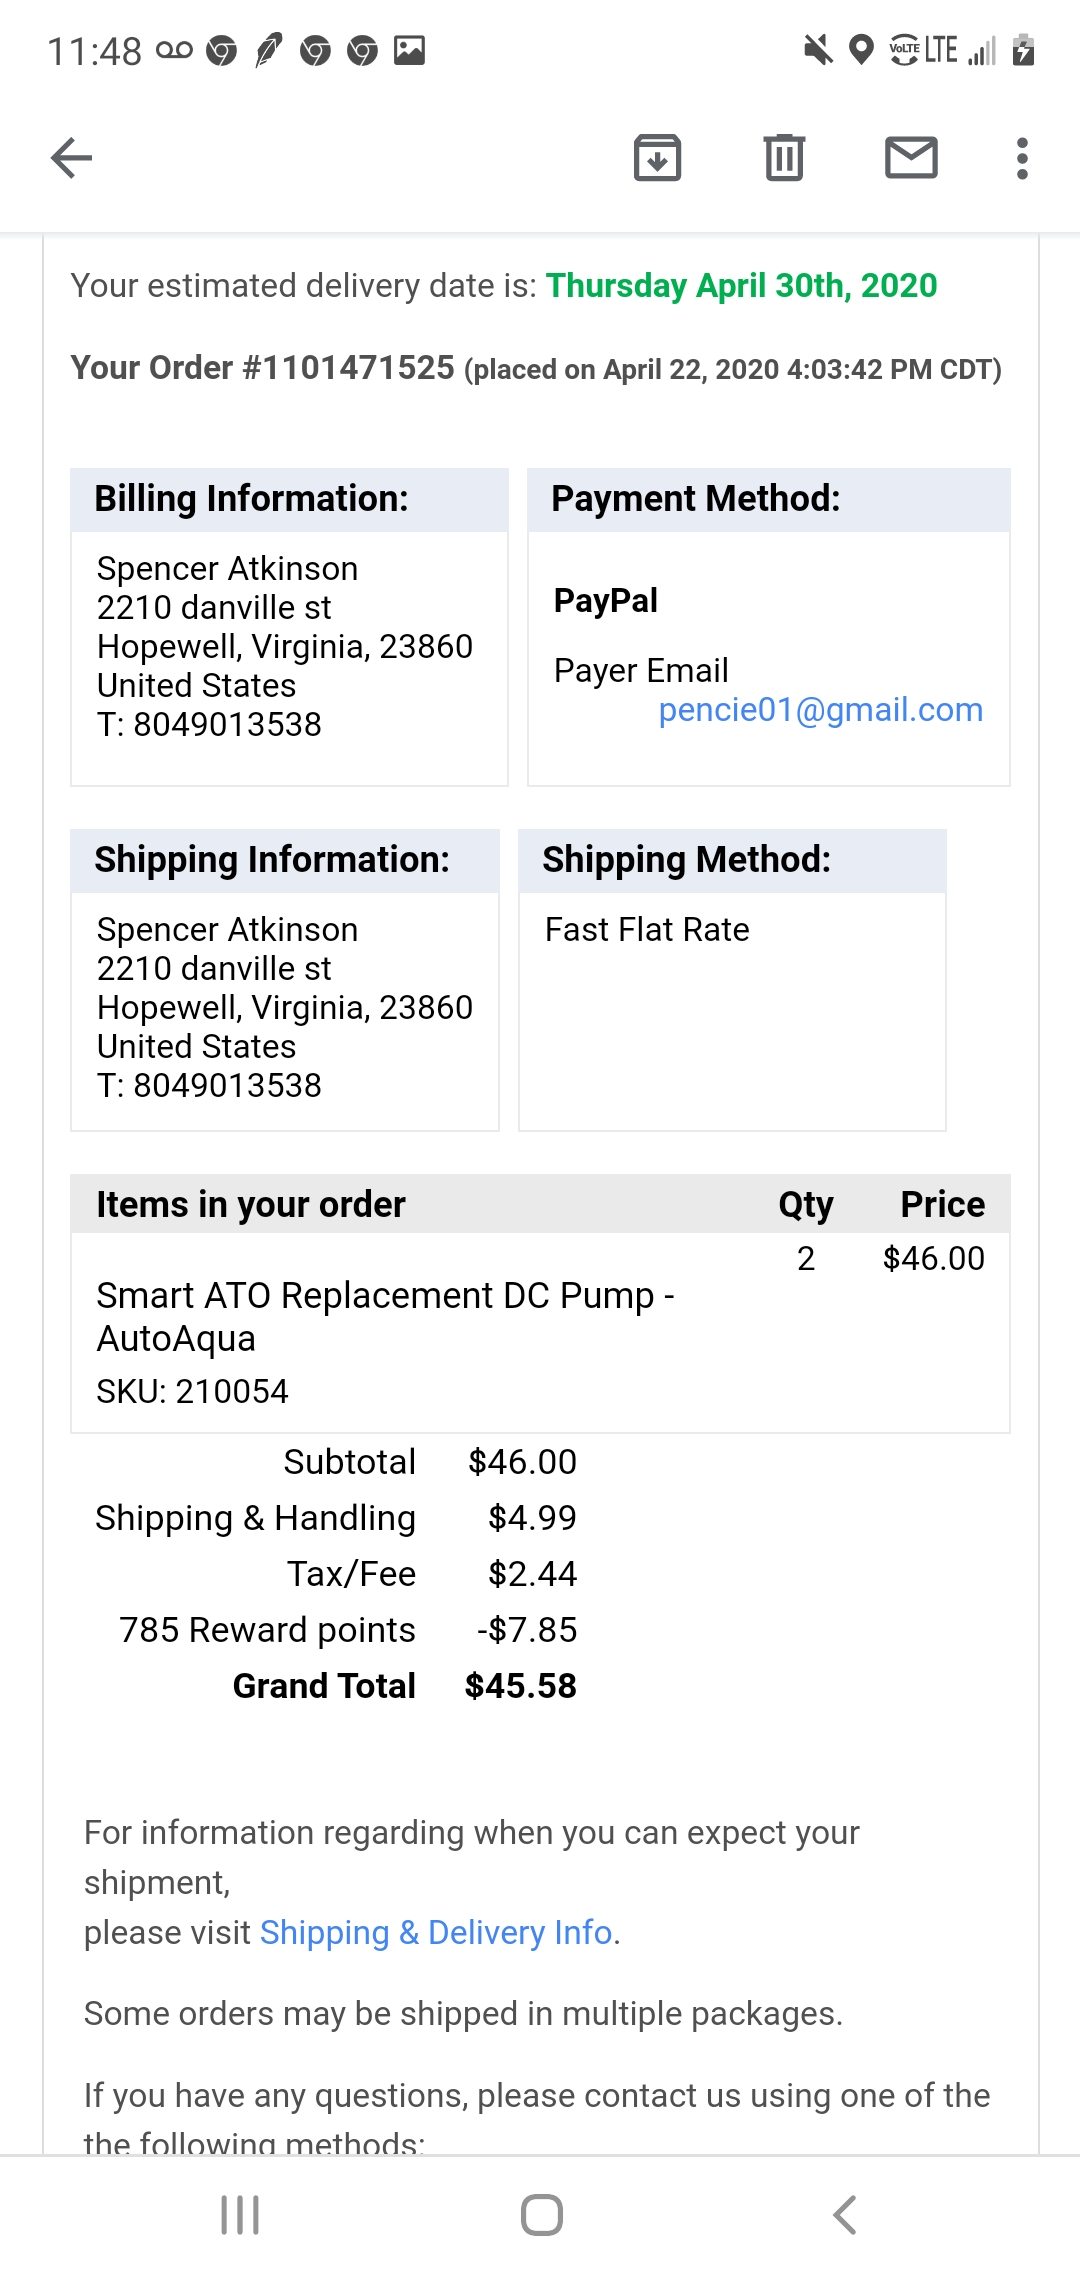Tap the Android recent apps button
This screenshot has height=2280, width=1080.
[240, 2215]
